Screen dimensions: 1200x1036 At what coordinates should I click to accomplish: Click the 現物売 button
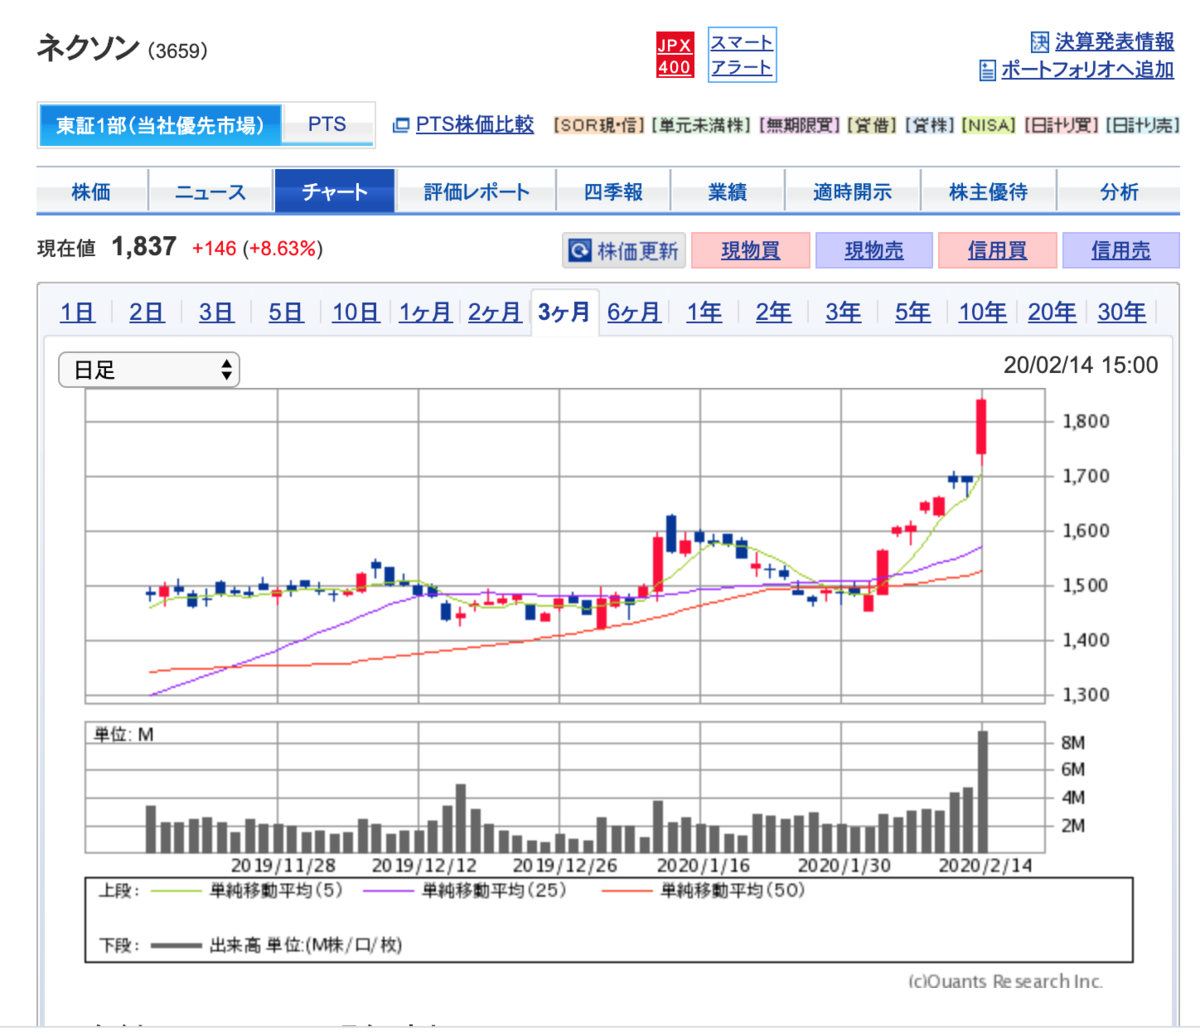pyautogui.click(x=874, y=250)
